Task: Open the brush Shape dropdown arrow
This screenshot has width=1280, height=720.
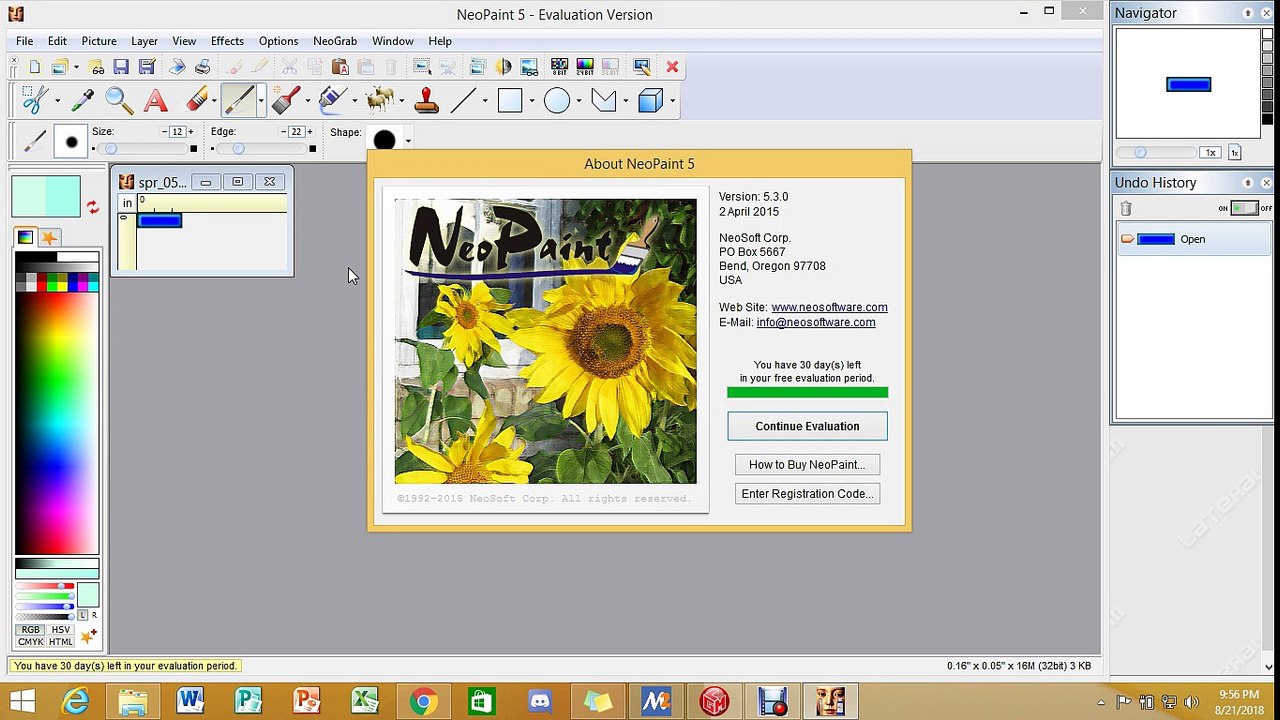Action: click(408, 140)
